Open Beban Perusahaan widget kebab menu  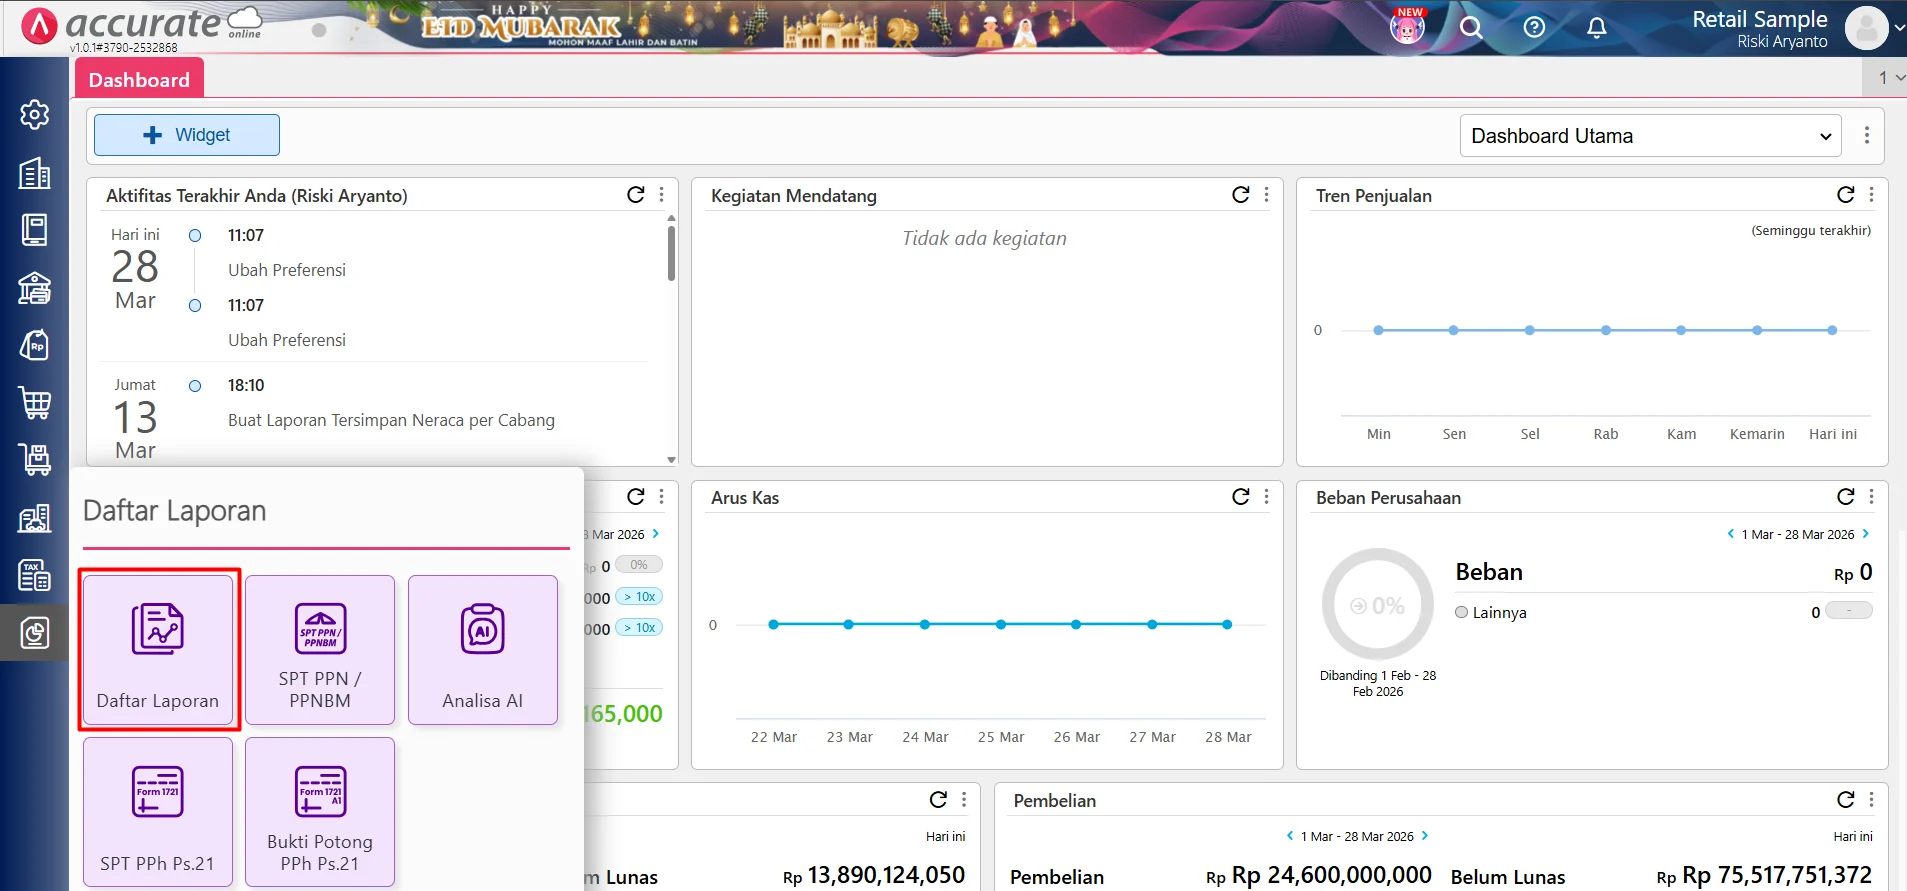1871,497
